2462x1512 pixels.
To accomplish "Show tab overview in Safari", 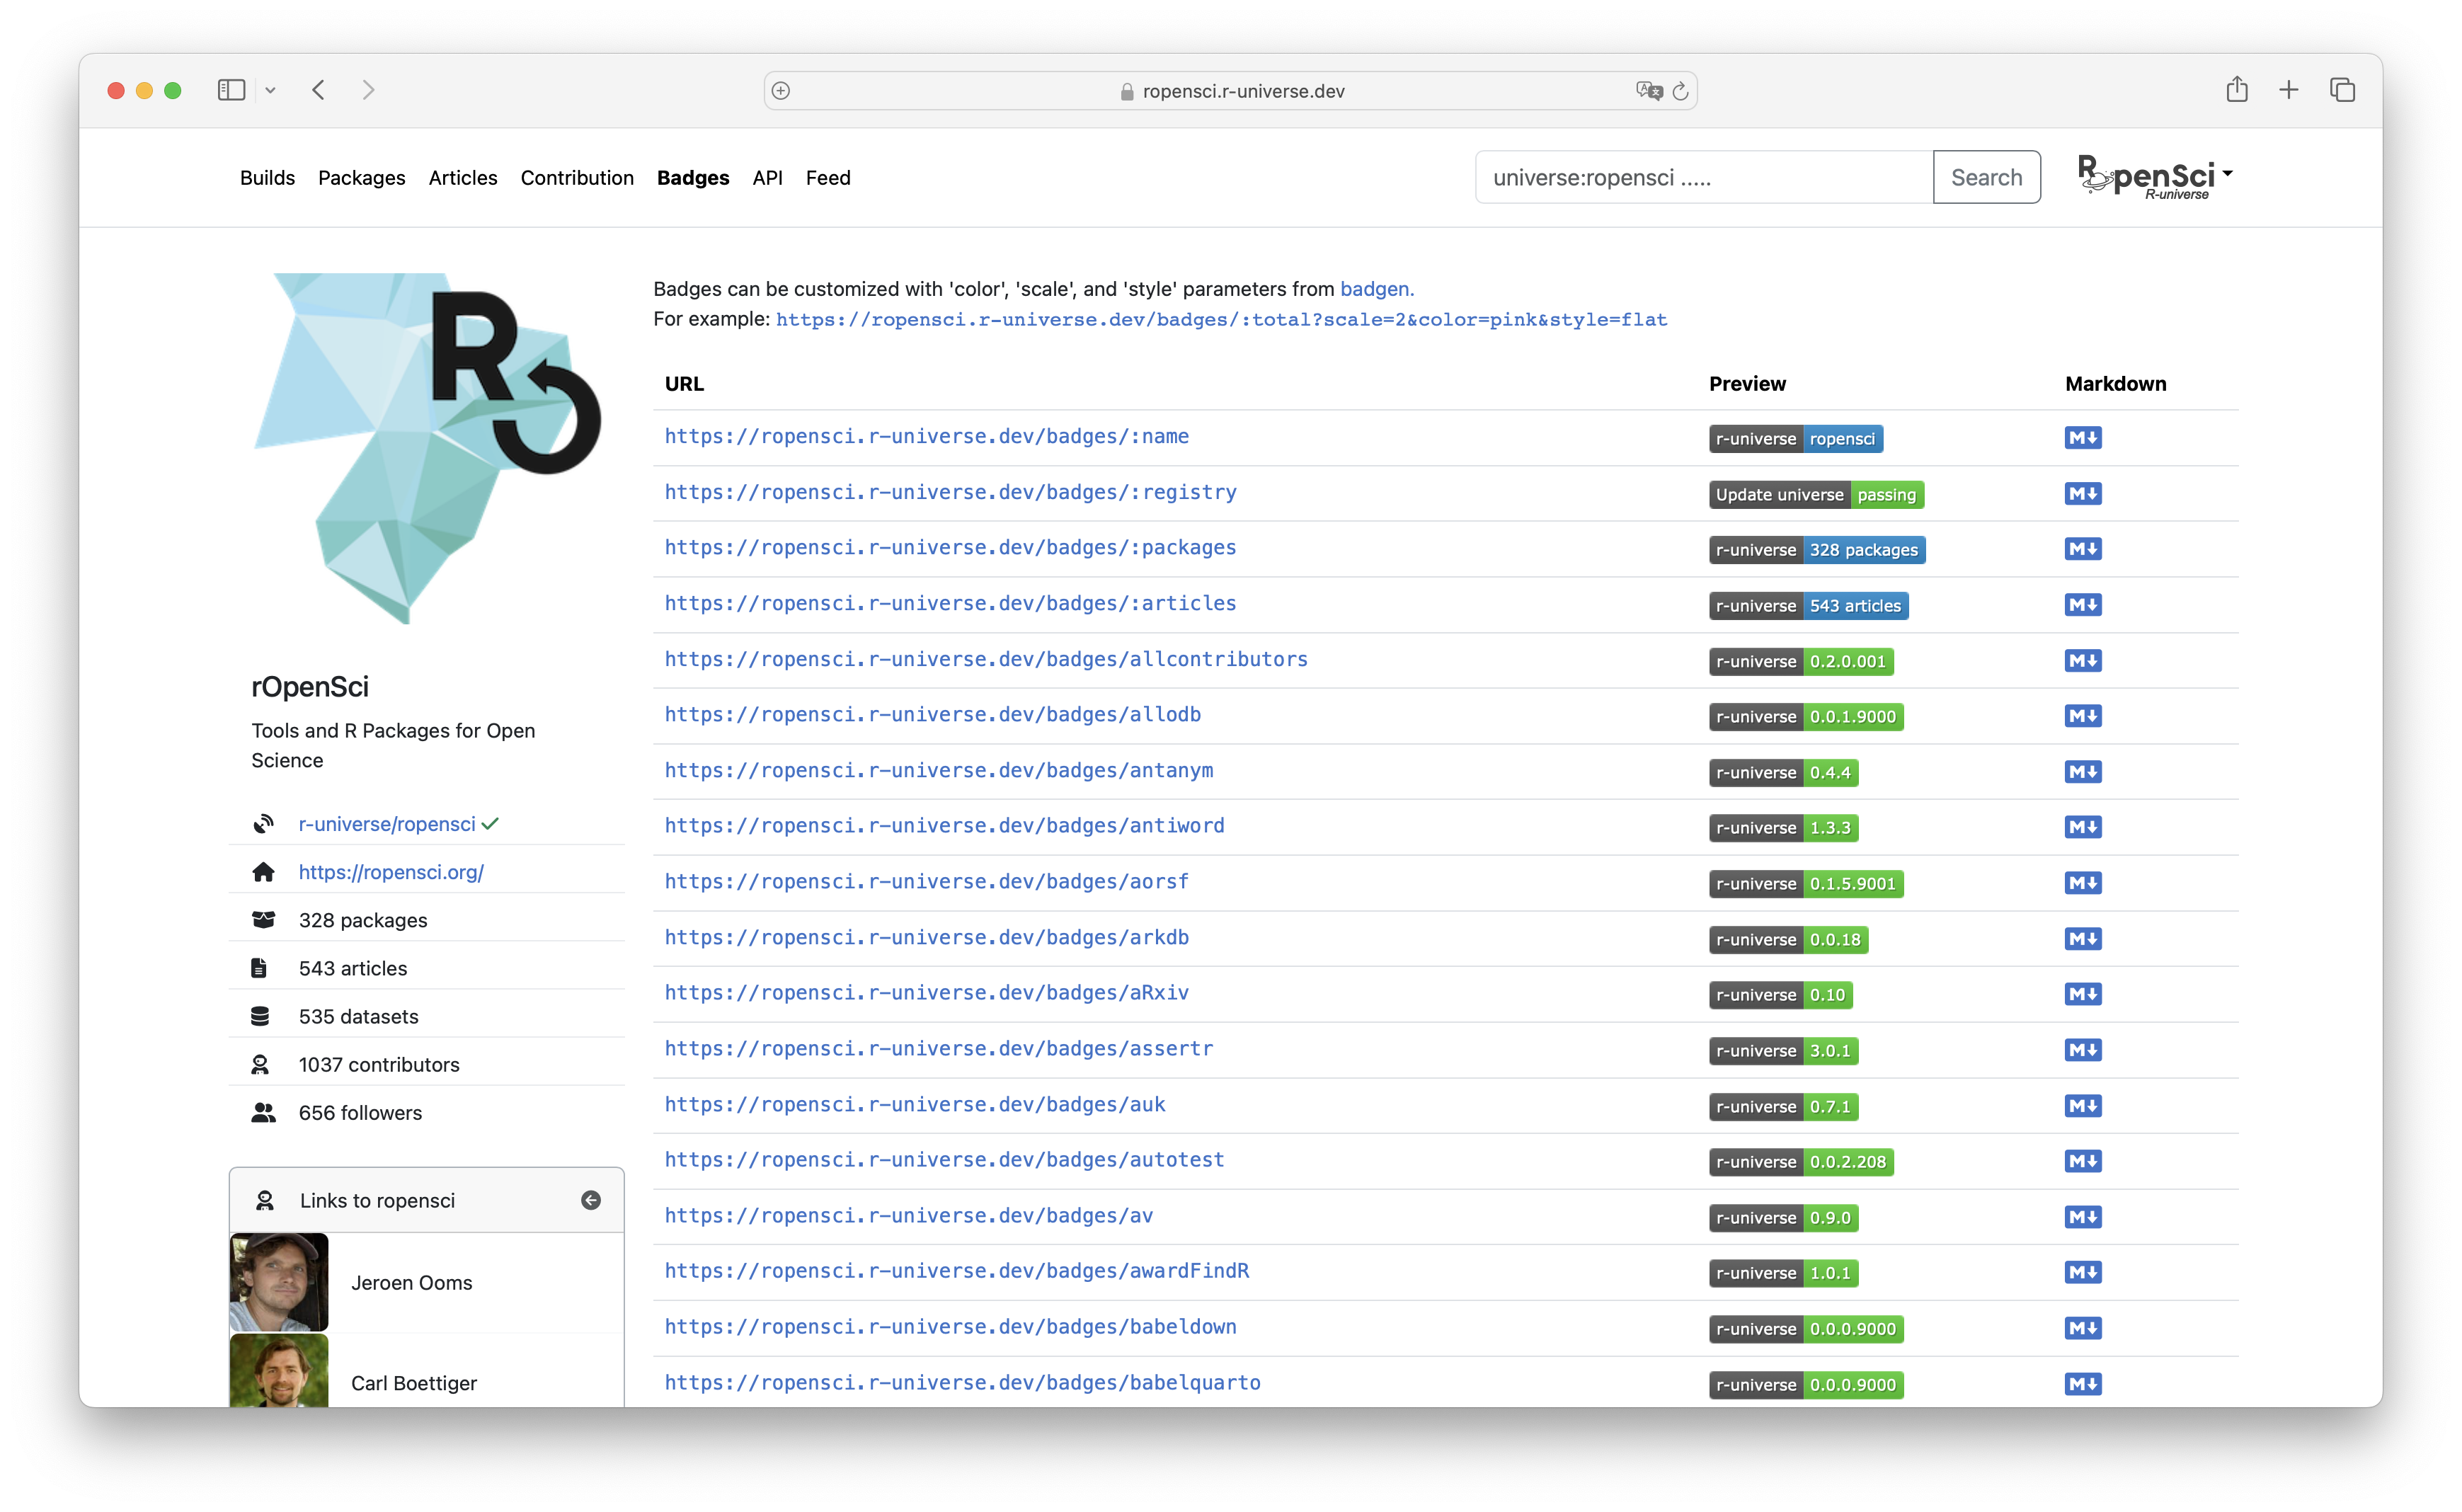I will click(2344, 90).
